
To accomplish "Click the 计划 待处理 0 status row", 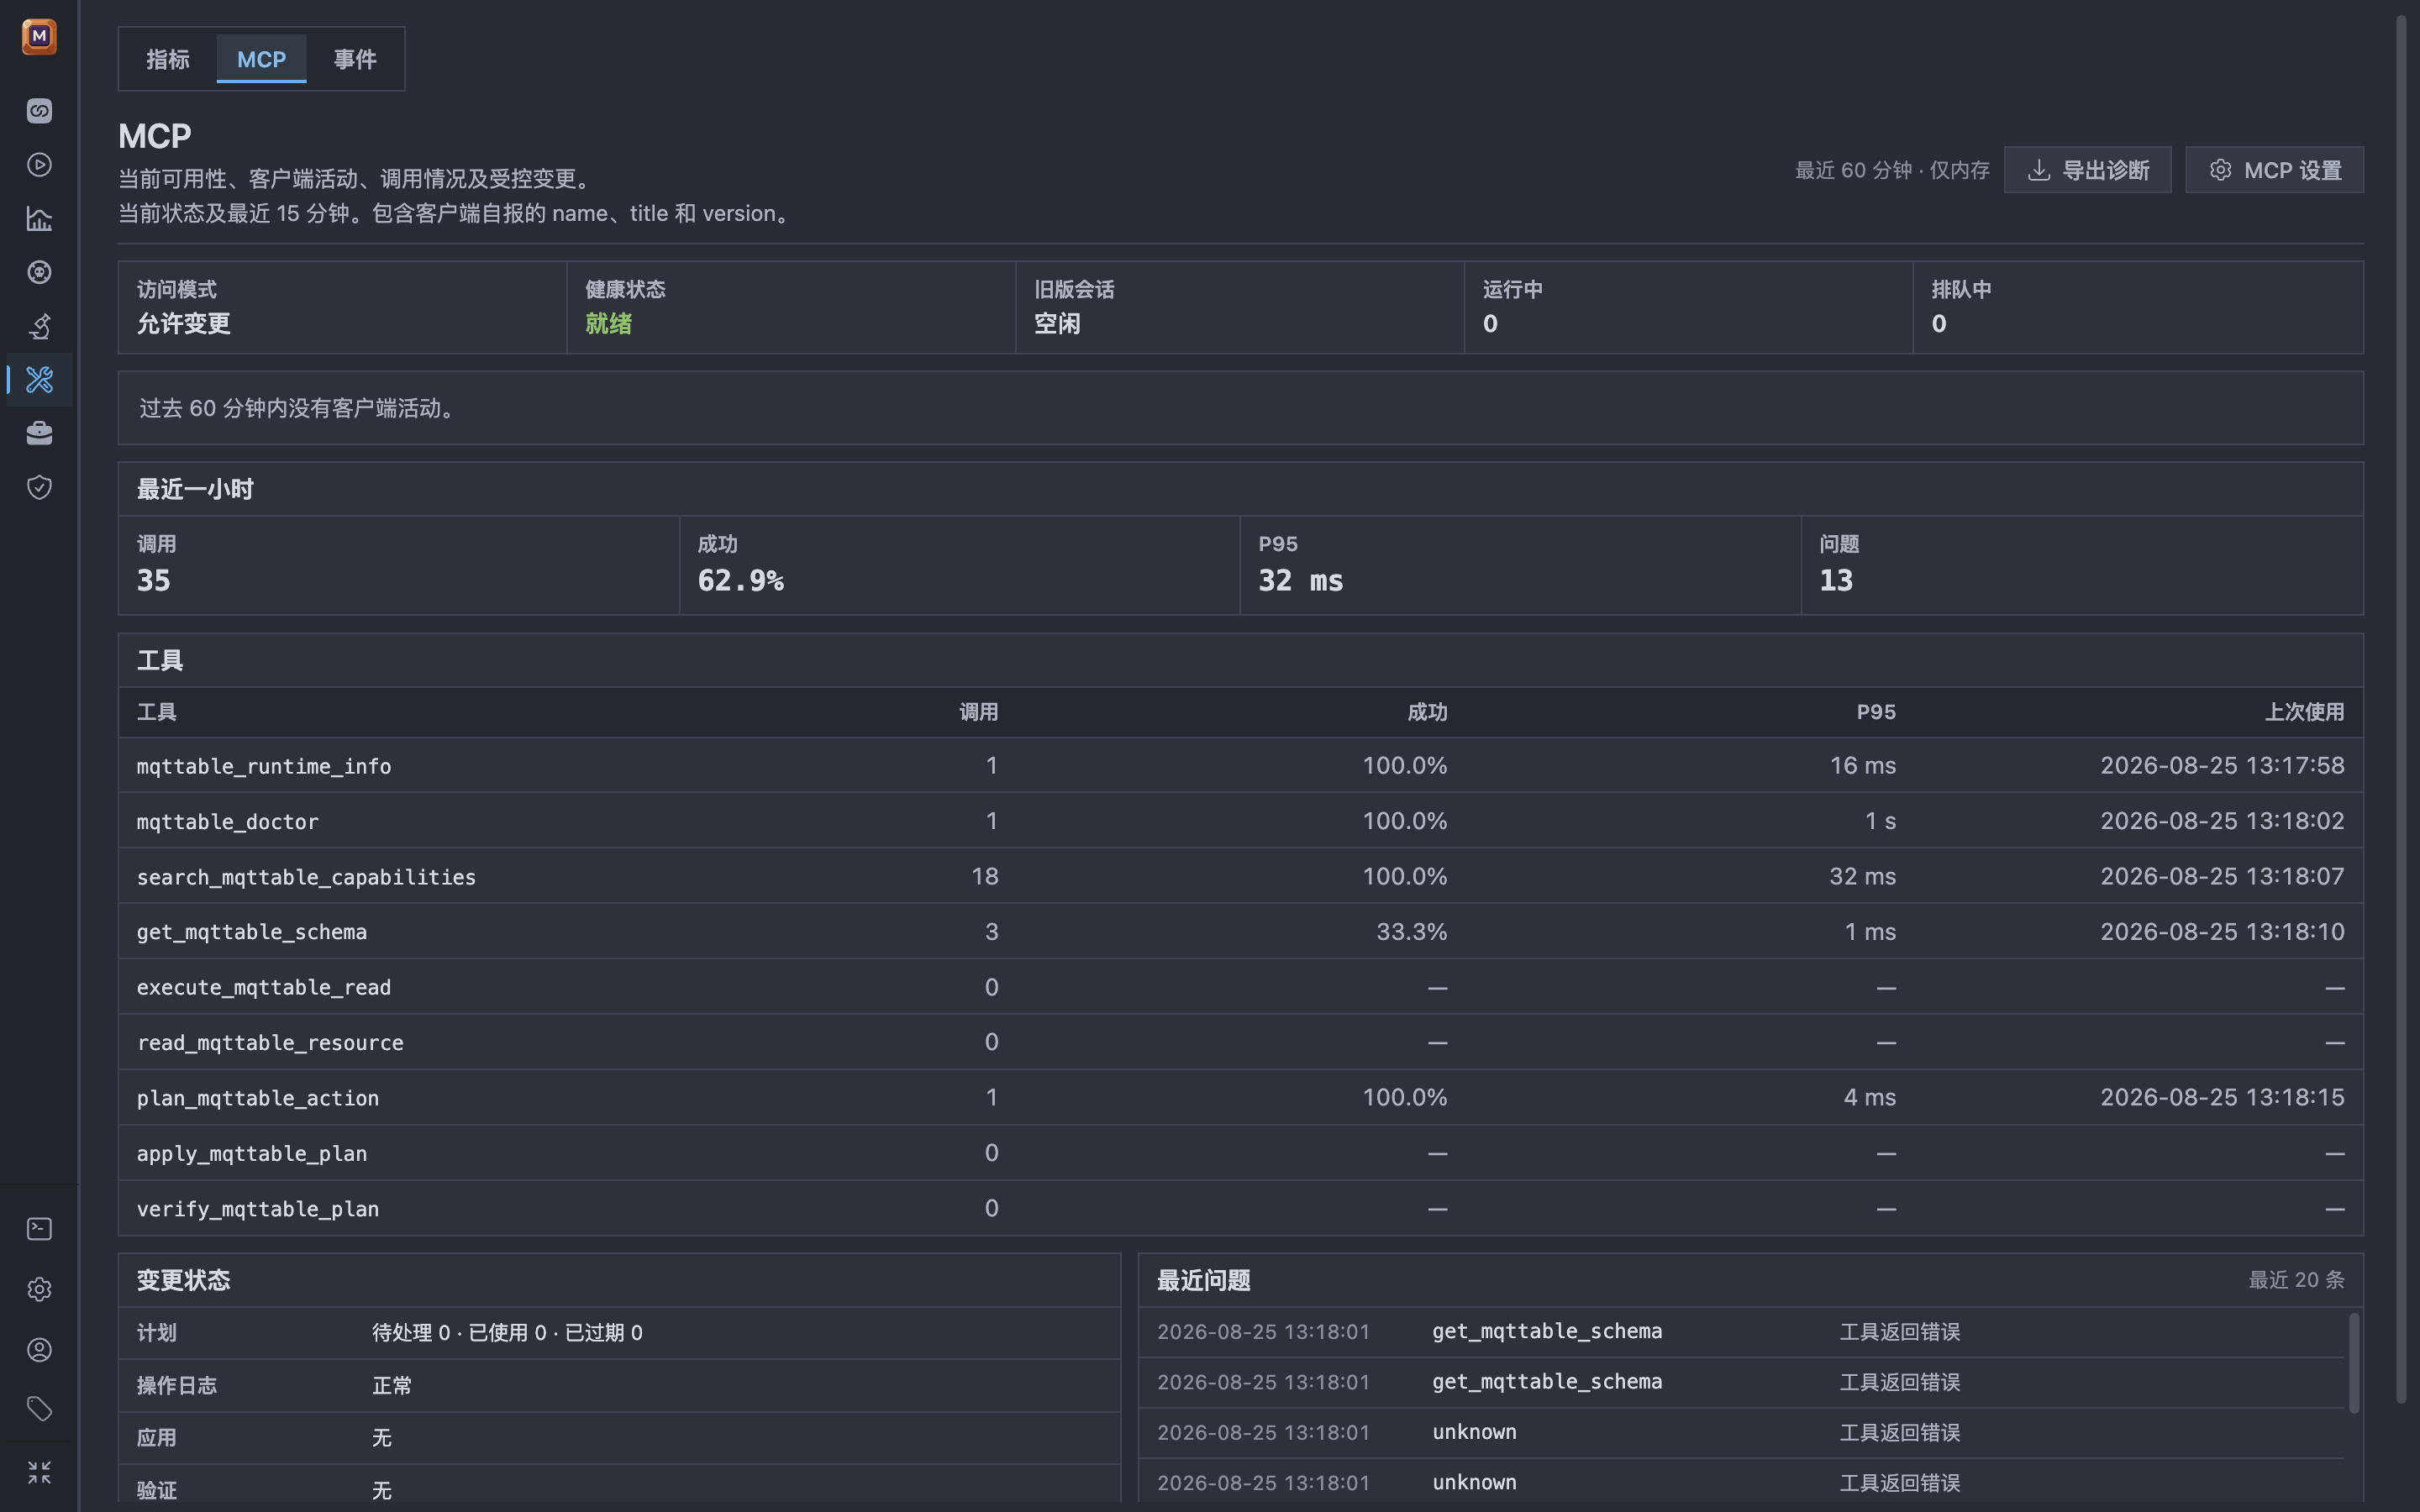I will pos(620,1333).
